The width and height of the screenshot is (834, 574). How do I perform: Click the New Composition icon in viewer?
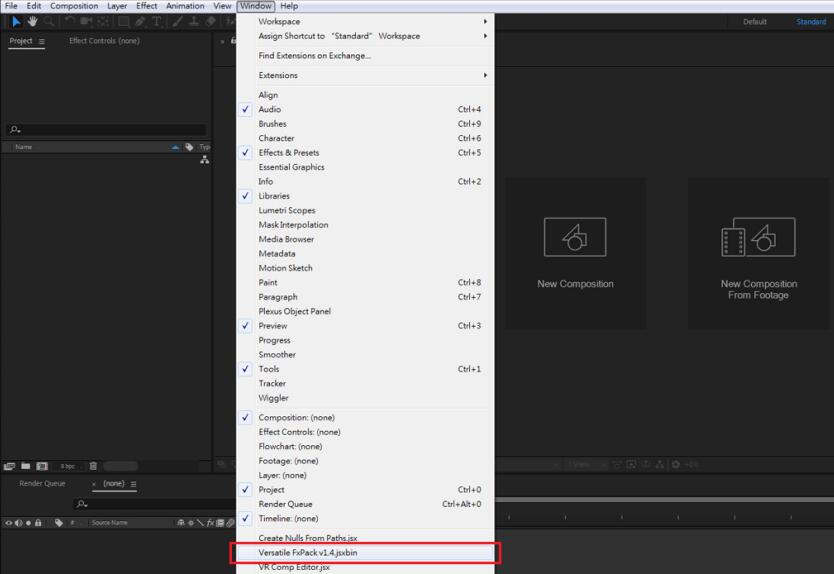[x=574, y=238]
